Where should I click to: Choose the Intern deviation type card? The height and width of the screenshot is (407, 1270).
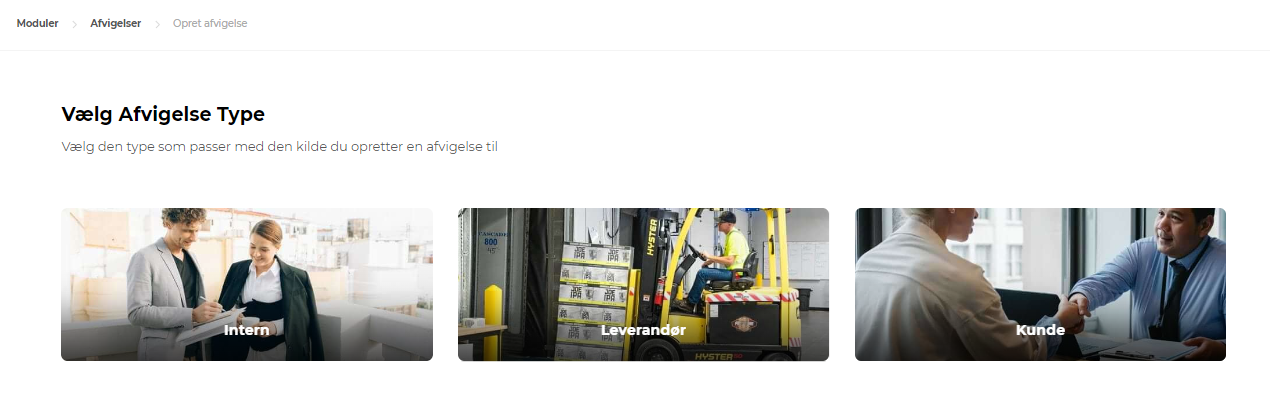point(247,284)
